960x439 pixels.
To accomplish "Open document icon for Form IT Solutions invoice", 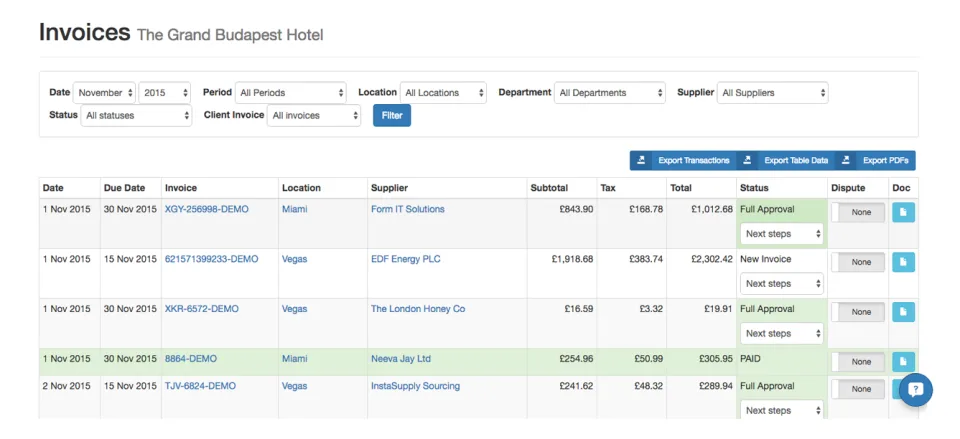I will click(x=903, y=212).
